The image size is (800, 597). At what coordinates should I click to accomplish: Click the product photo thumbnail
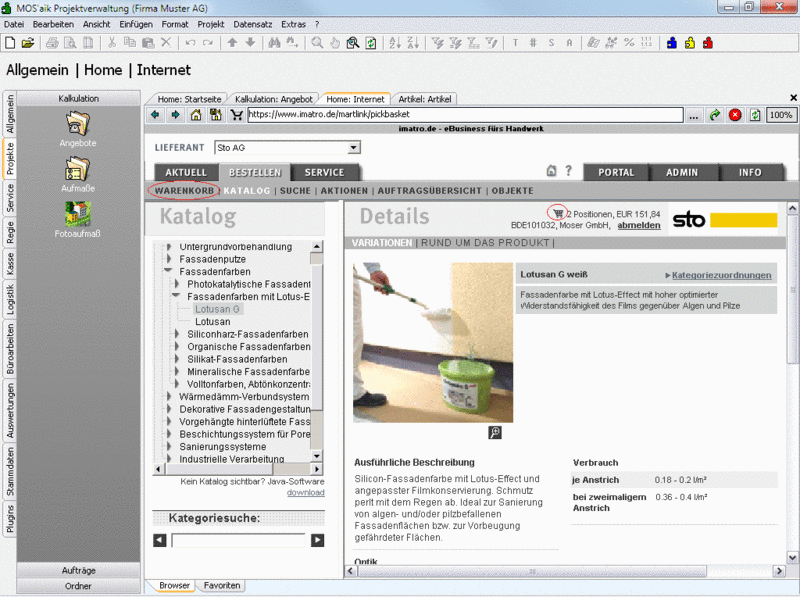coord(433,342)
